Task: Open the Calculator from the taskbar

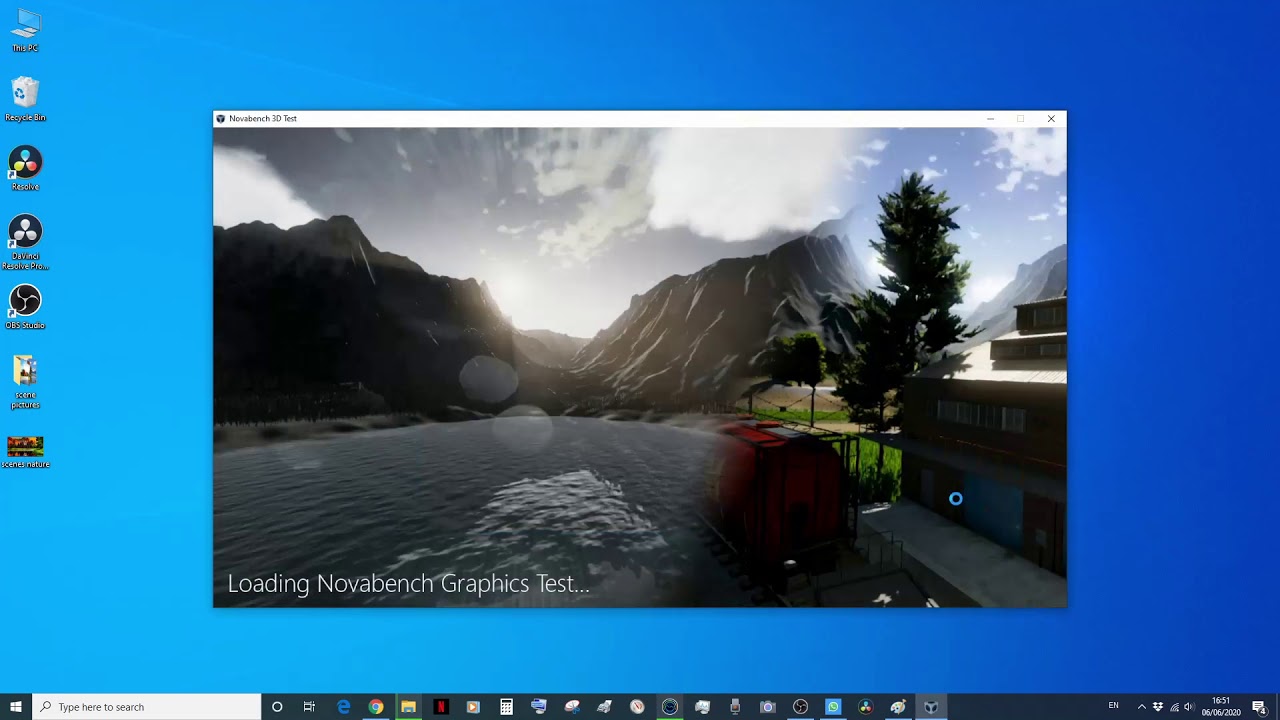Action: pos(506,707)
